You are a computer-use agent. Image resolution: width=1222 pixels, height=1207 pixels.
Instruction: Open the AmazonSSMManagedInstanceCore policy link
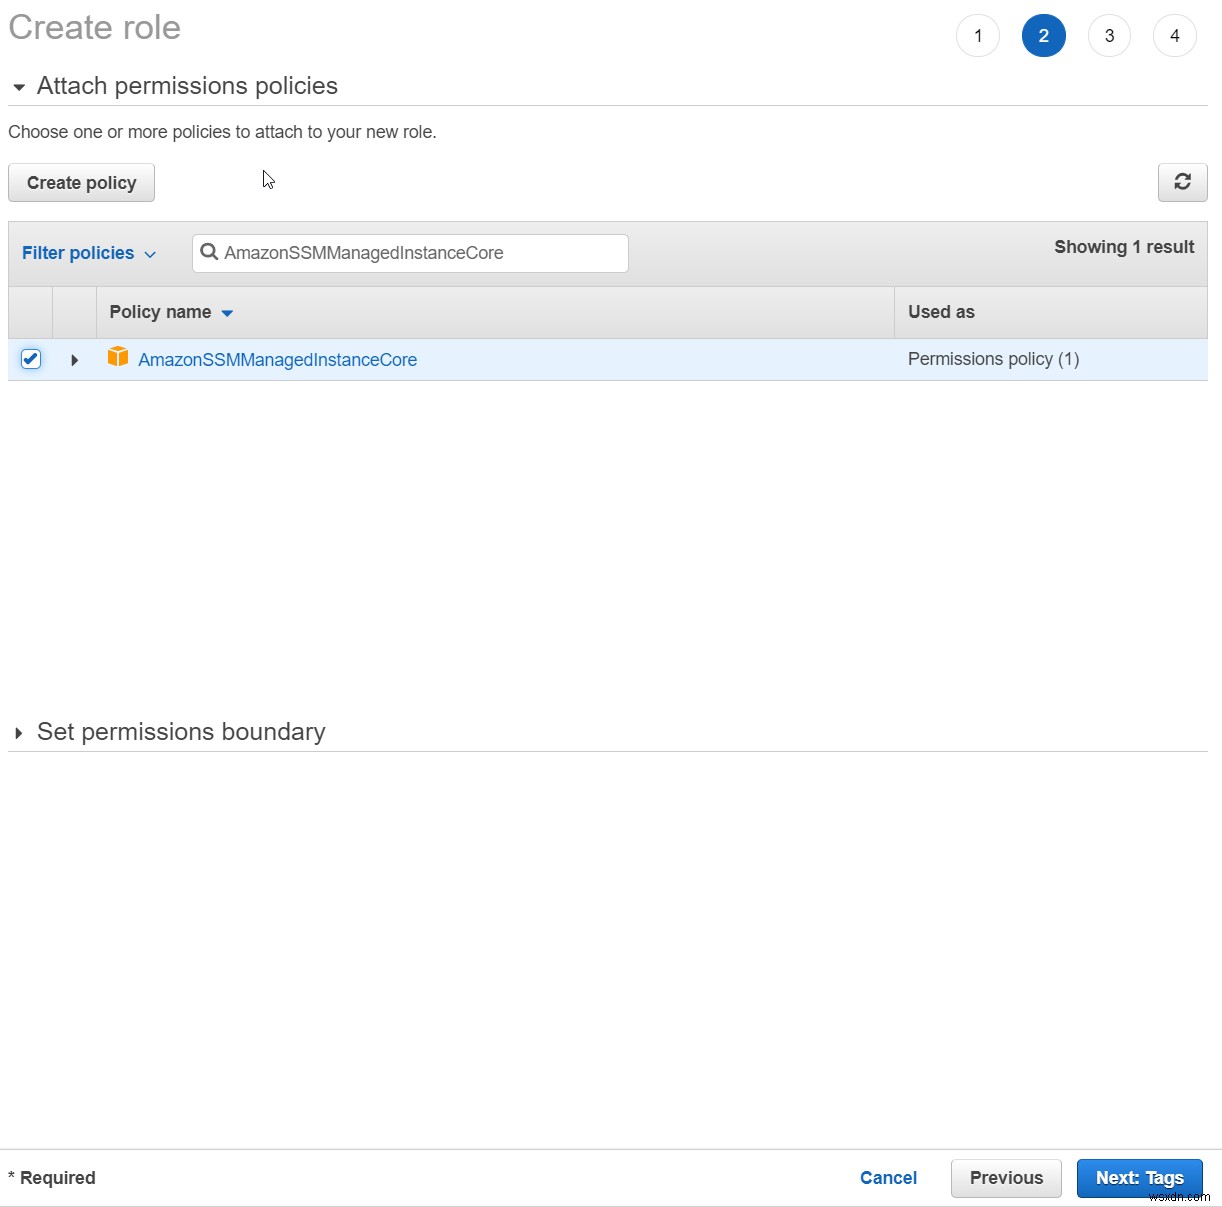pos(278,359)
